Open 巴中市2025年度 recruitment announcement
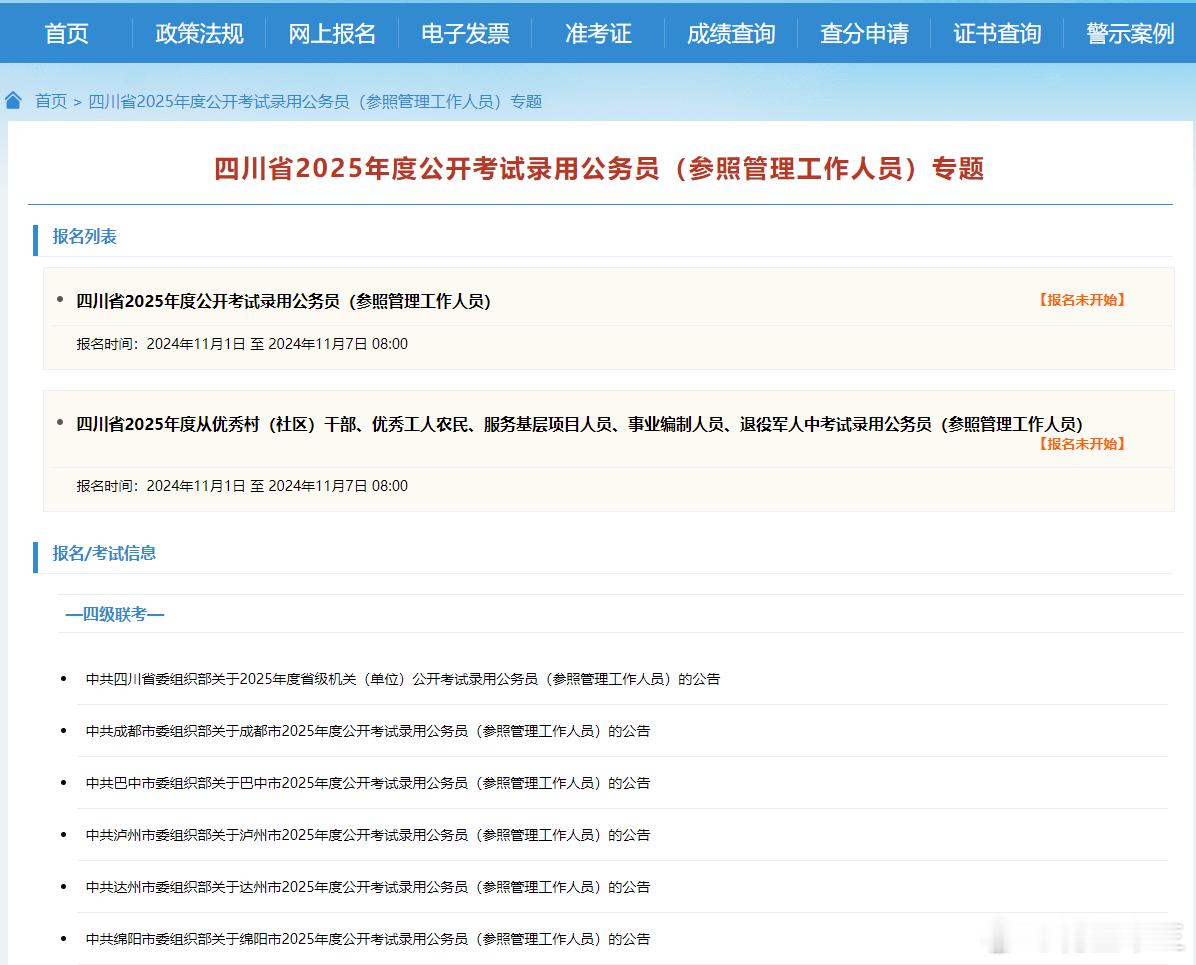 (368, 783)
